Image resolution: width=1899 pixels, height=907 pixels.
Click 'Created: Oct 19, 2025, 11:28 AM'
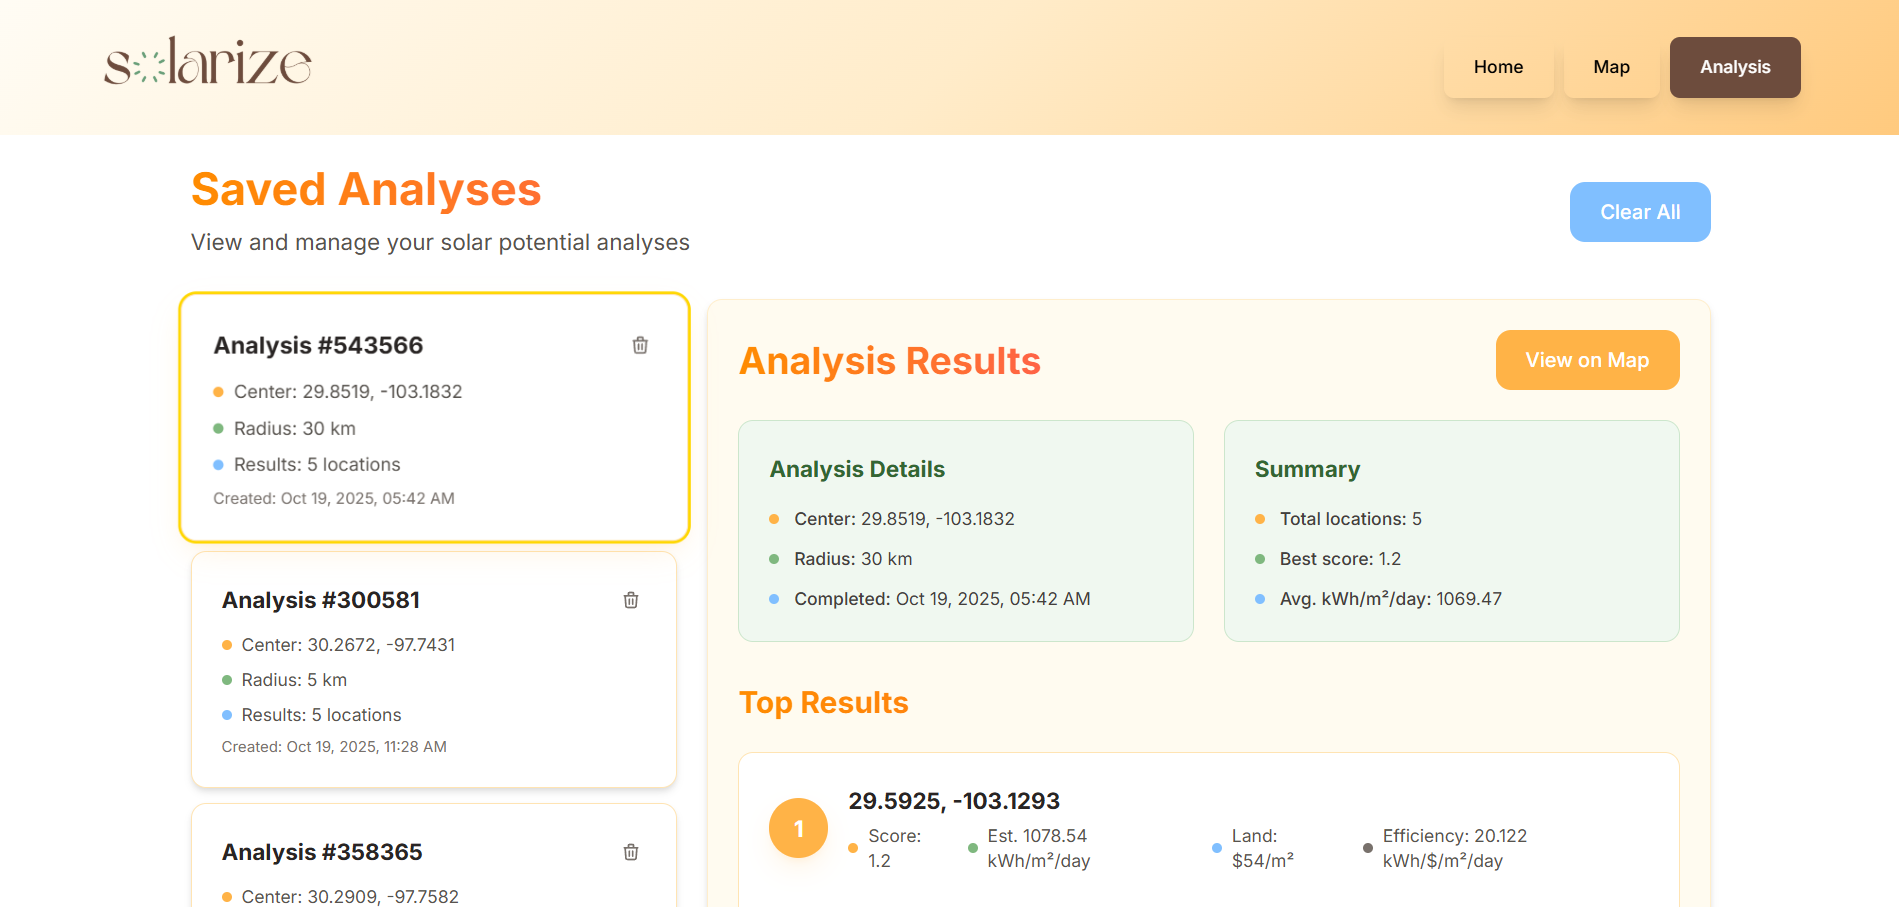coord(334,747)
